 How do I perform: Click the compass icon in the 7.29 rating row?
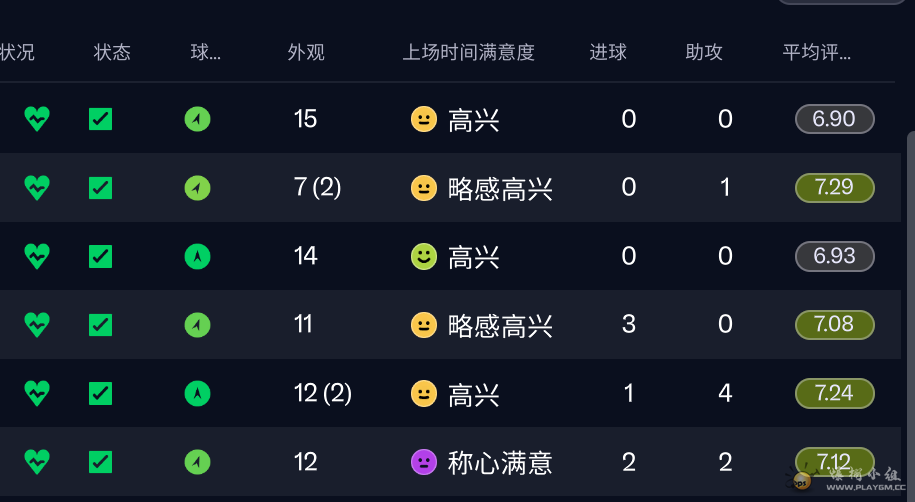198,187
